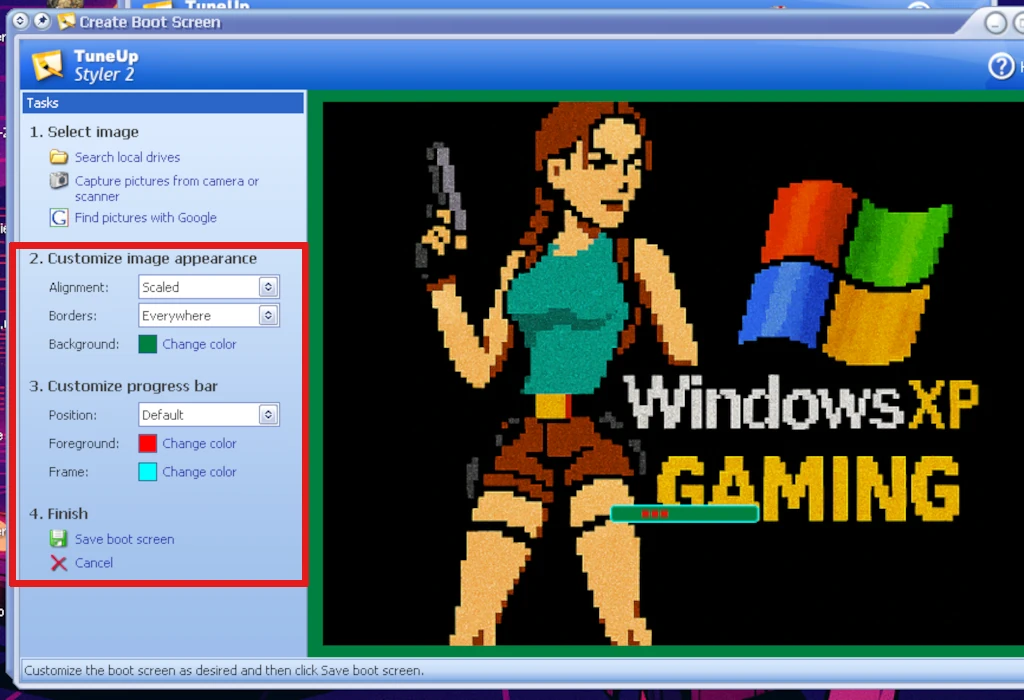Click the 'Borders:' label
The width and height of the screenshot is (1024, 700).
coord(72,316)
